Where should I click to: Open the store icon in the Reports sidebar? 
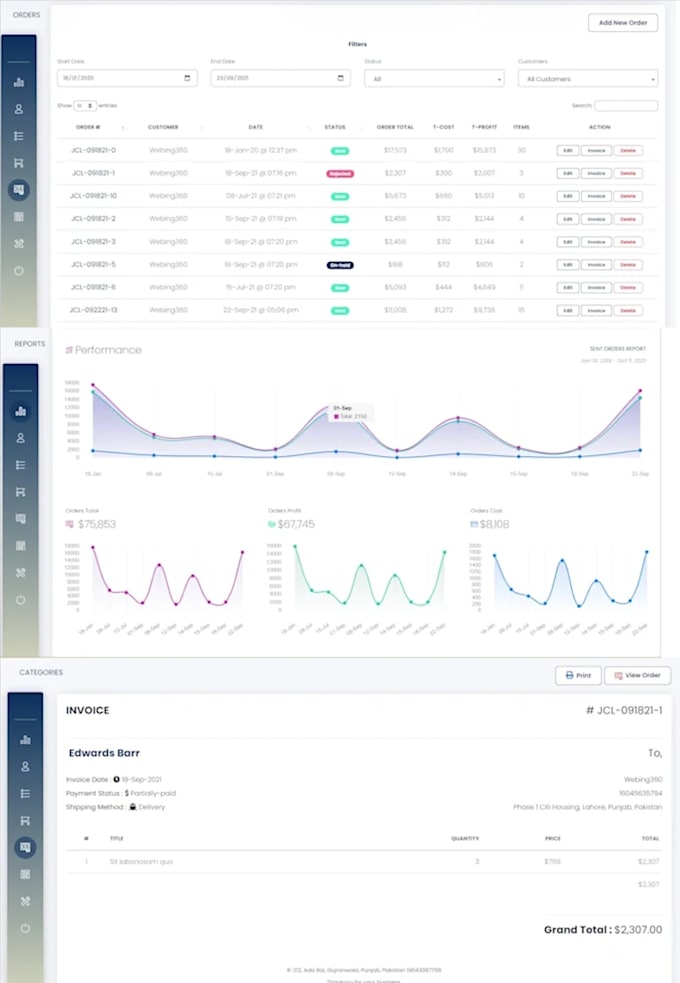[x=21, y=492]
